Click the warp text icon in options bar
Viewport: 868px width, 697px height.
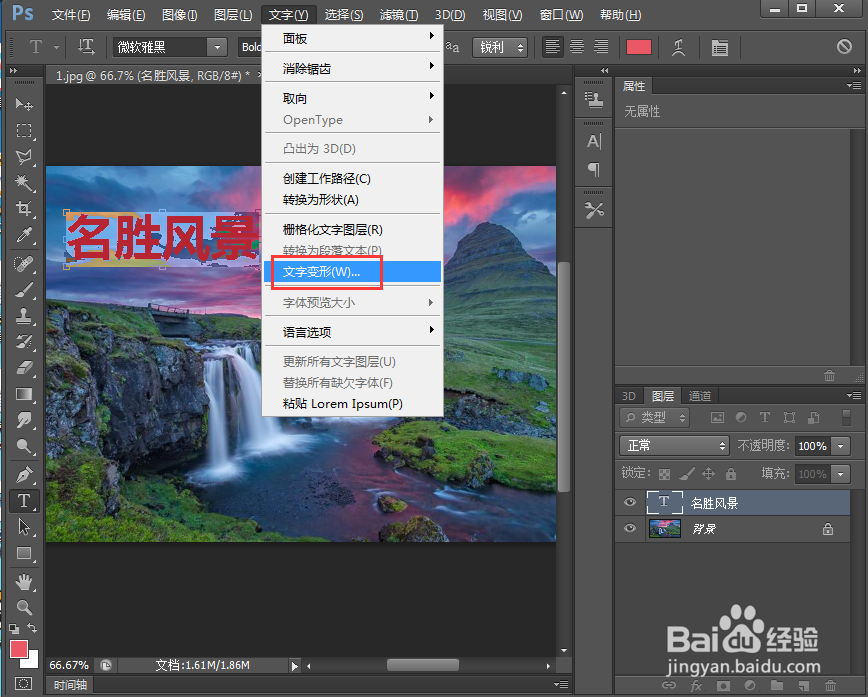tap(679, 48)
